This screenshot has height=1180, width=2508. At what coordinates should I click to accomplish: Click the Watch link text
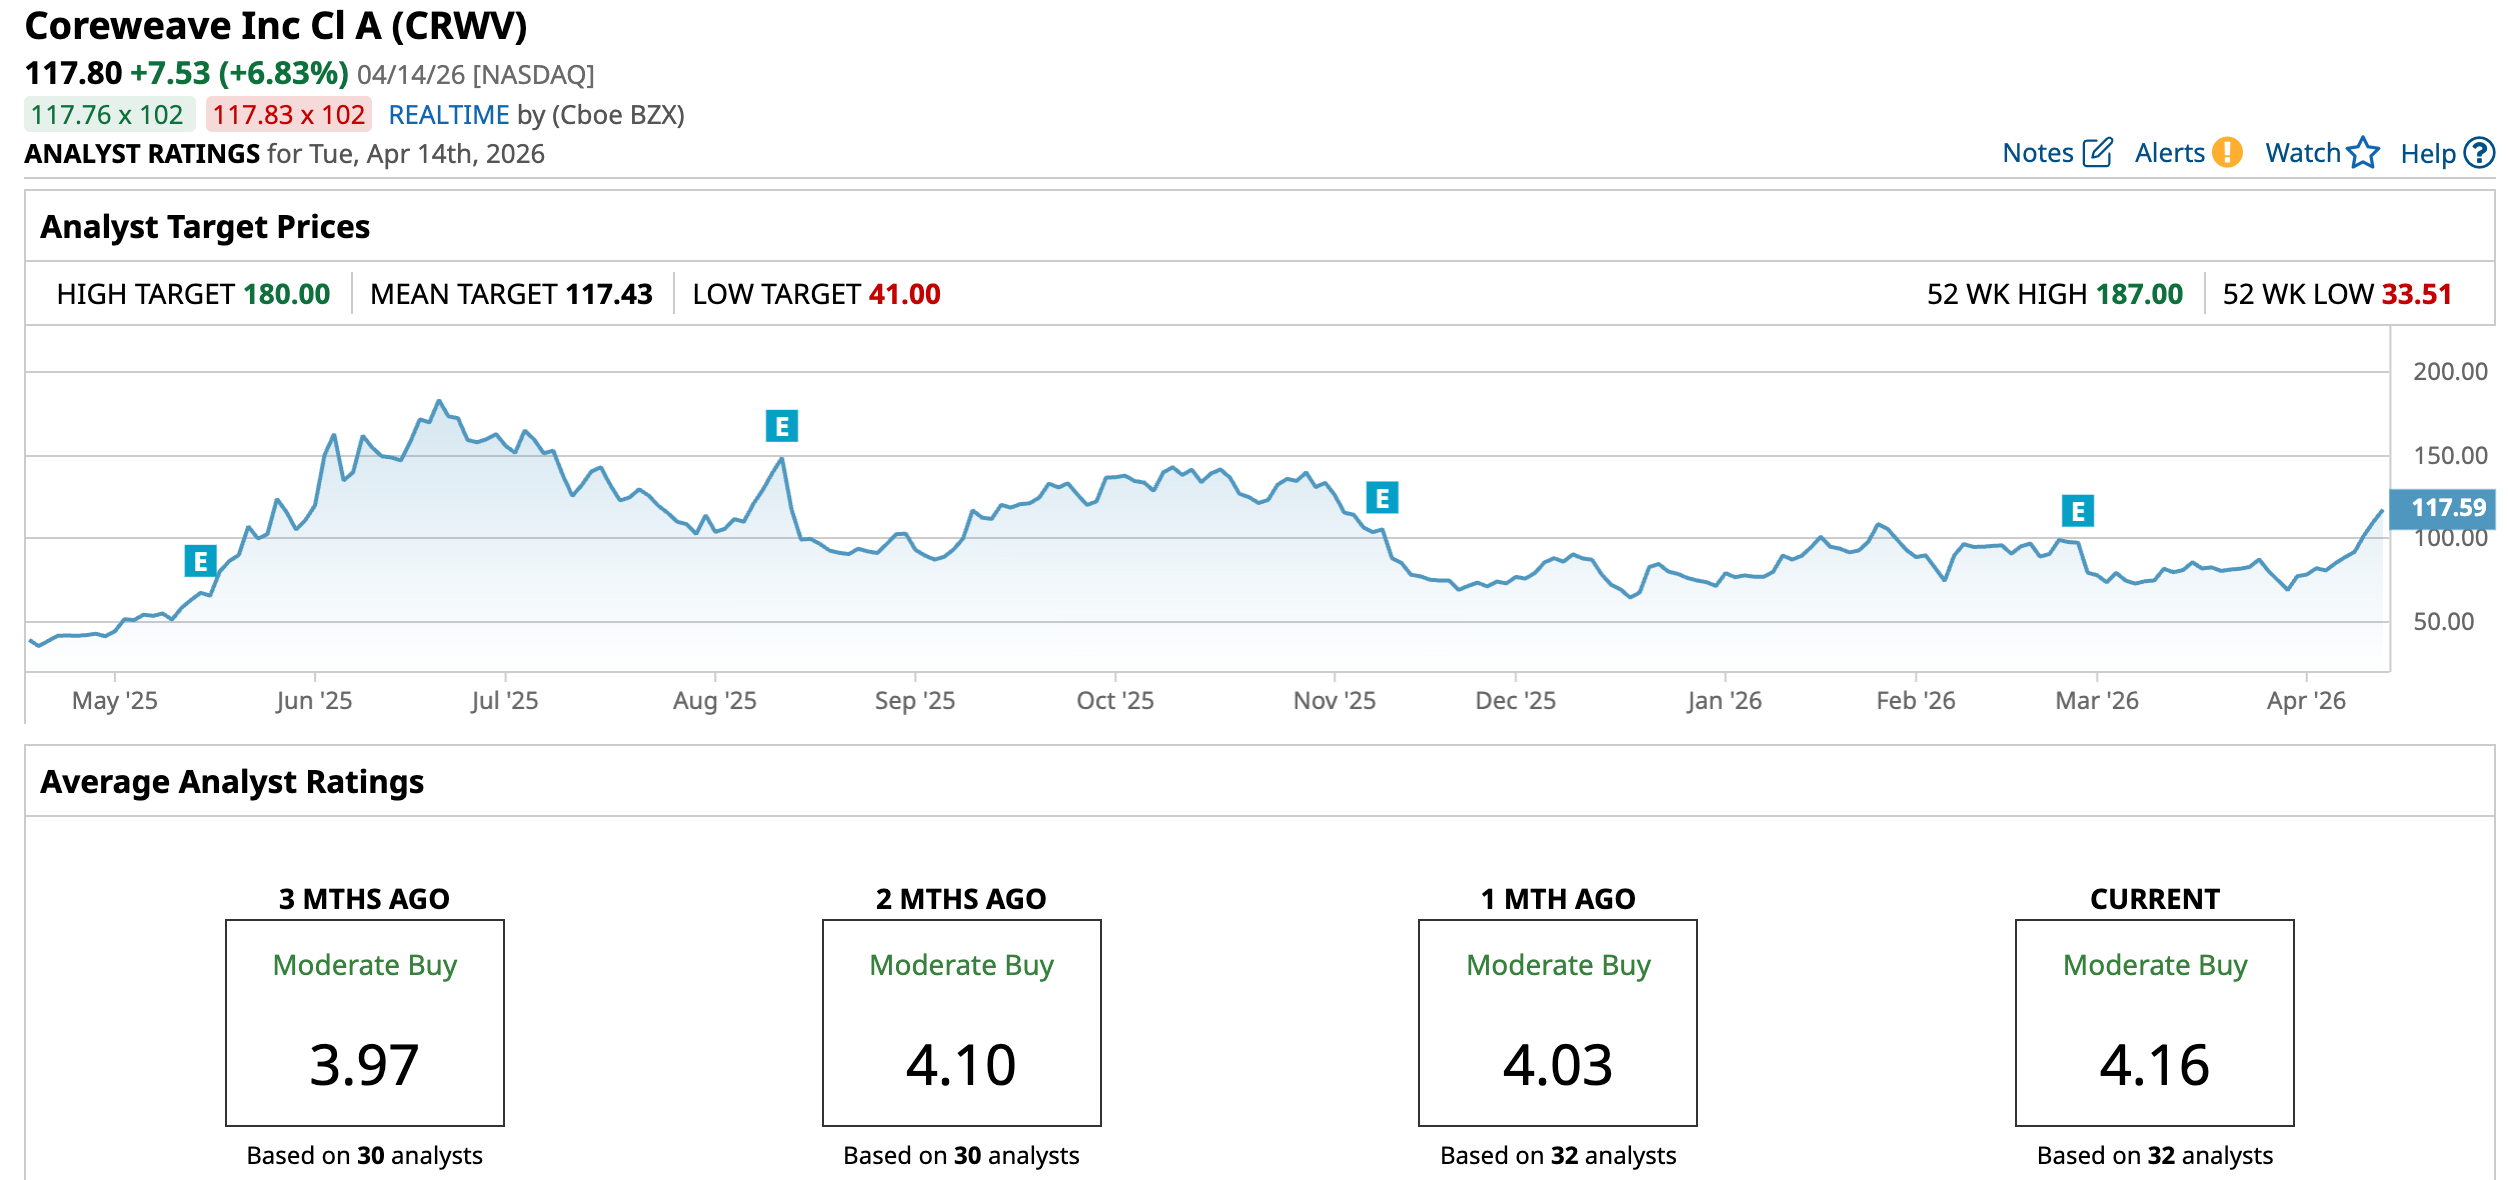[x=2302, y=153]
